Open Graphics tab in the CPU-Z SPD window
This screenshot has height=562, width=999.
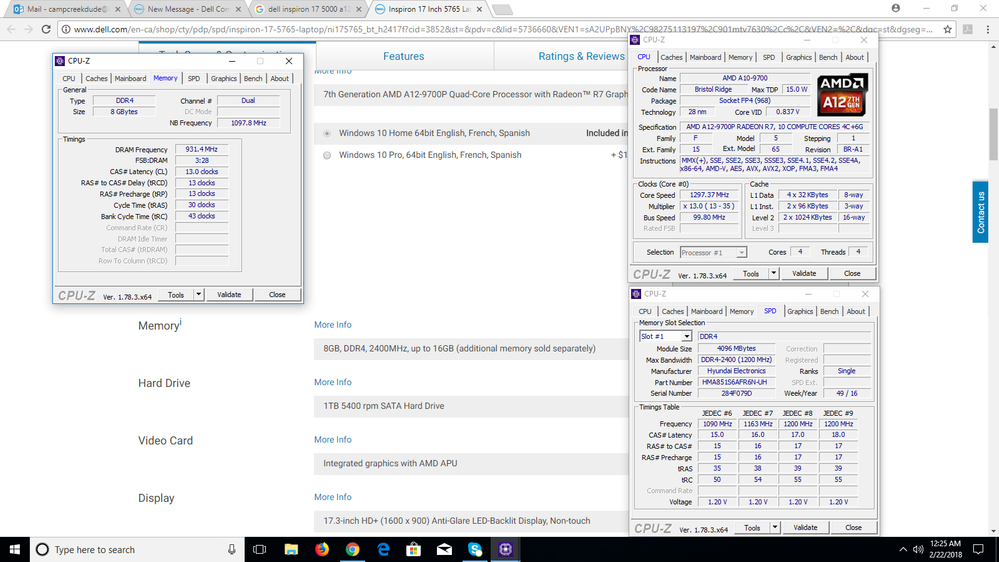[800, 312]
